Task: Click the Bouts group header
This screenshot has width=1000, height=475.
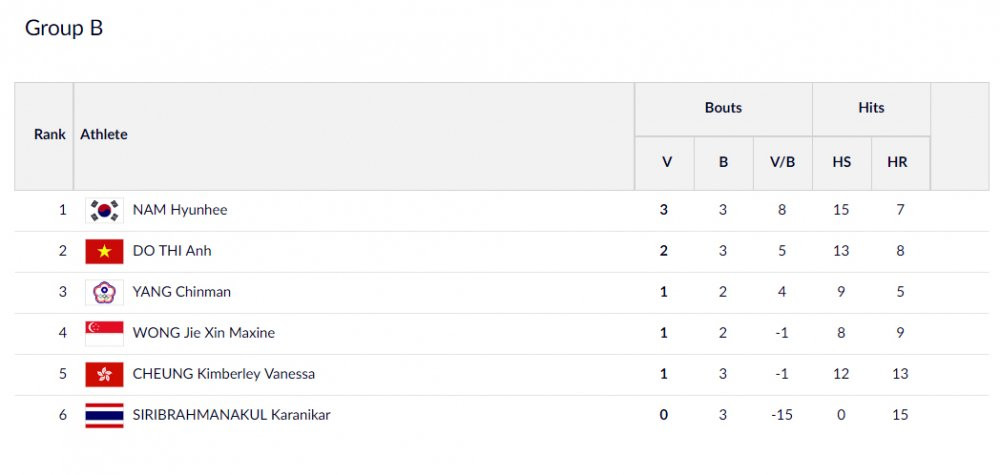Action: (x=723, y=108)
